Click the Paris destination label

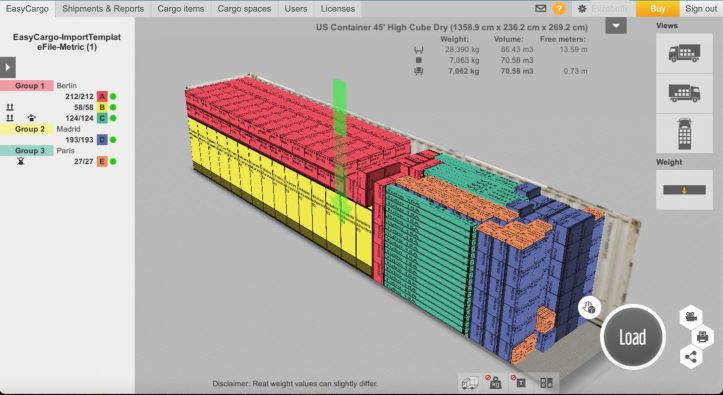click(65, 151)
